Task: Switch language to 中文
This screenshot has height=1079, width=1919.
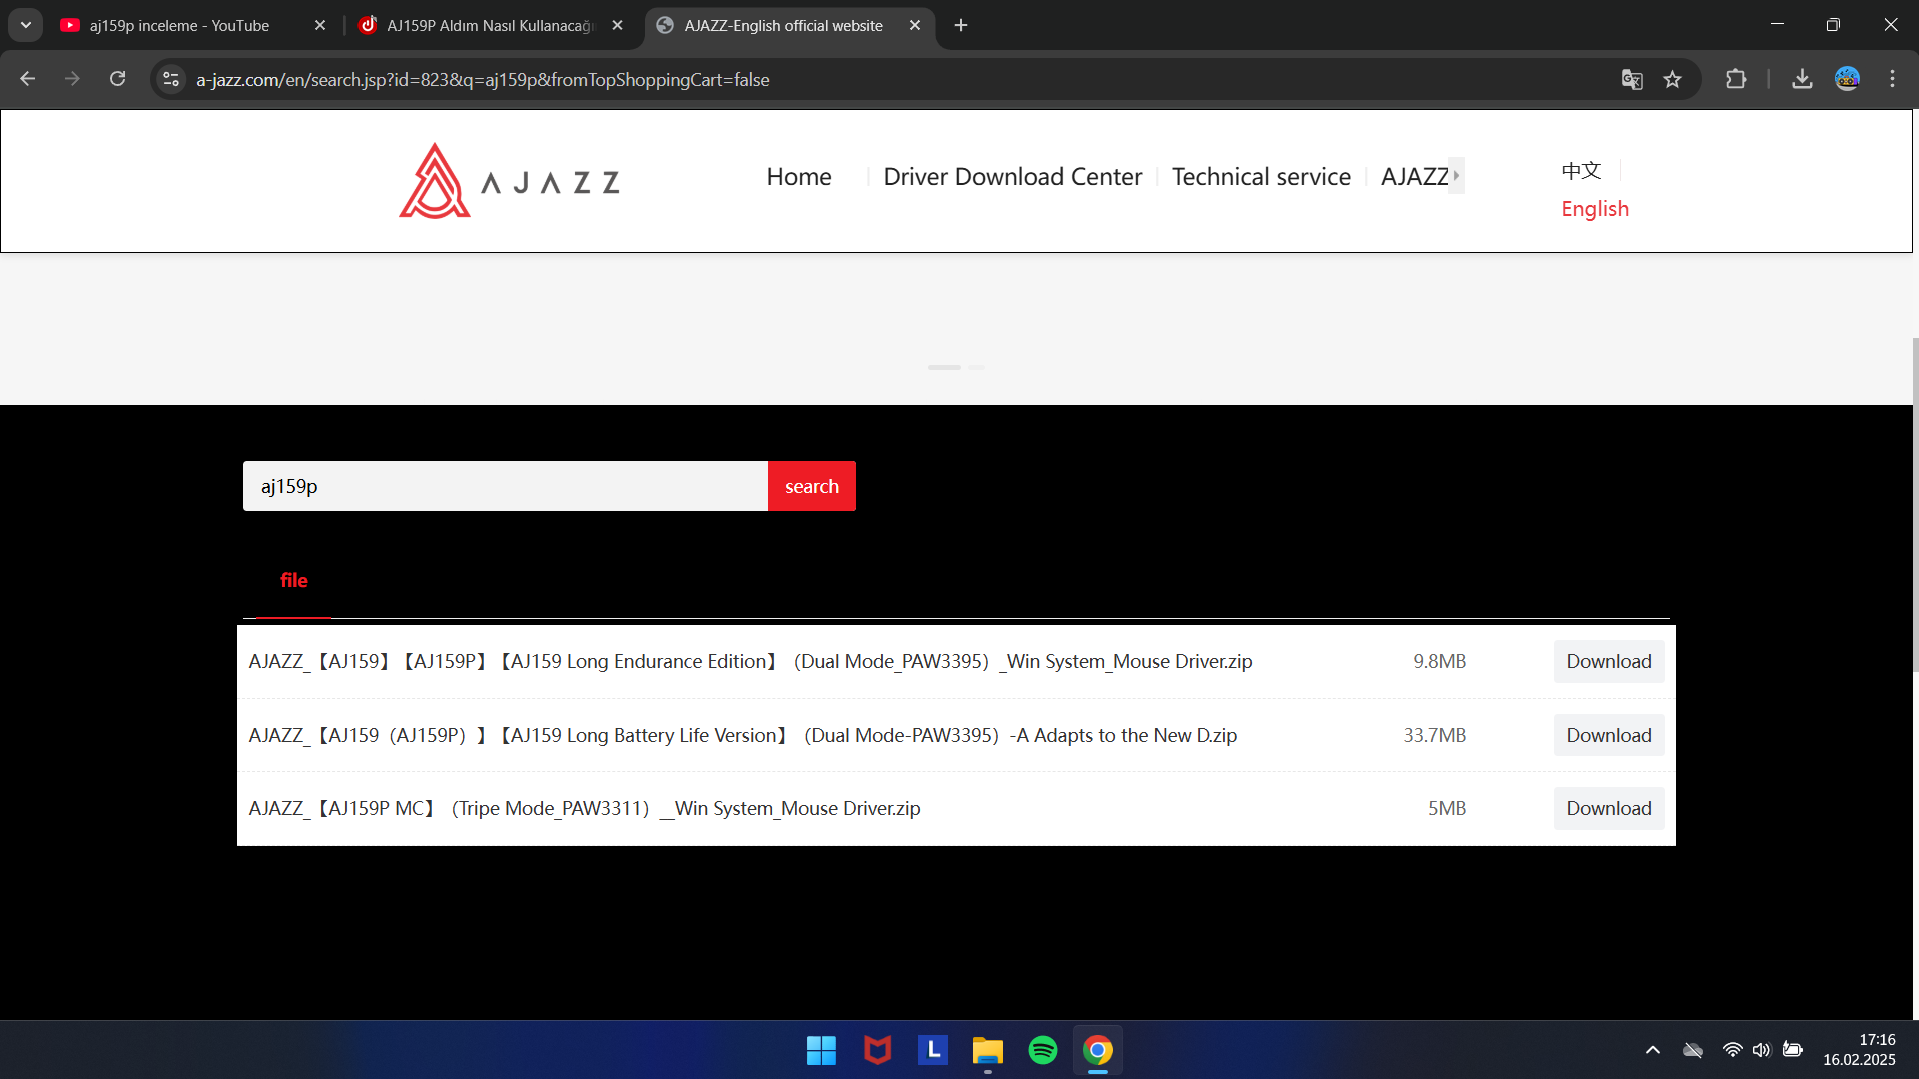Action: click(x=1581, y=171)
